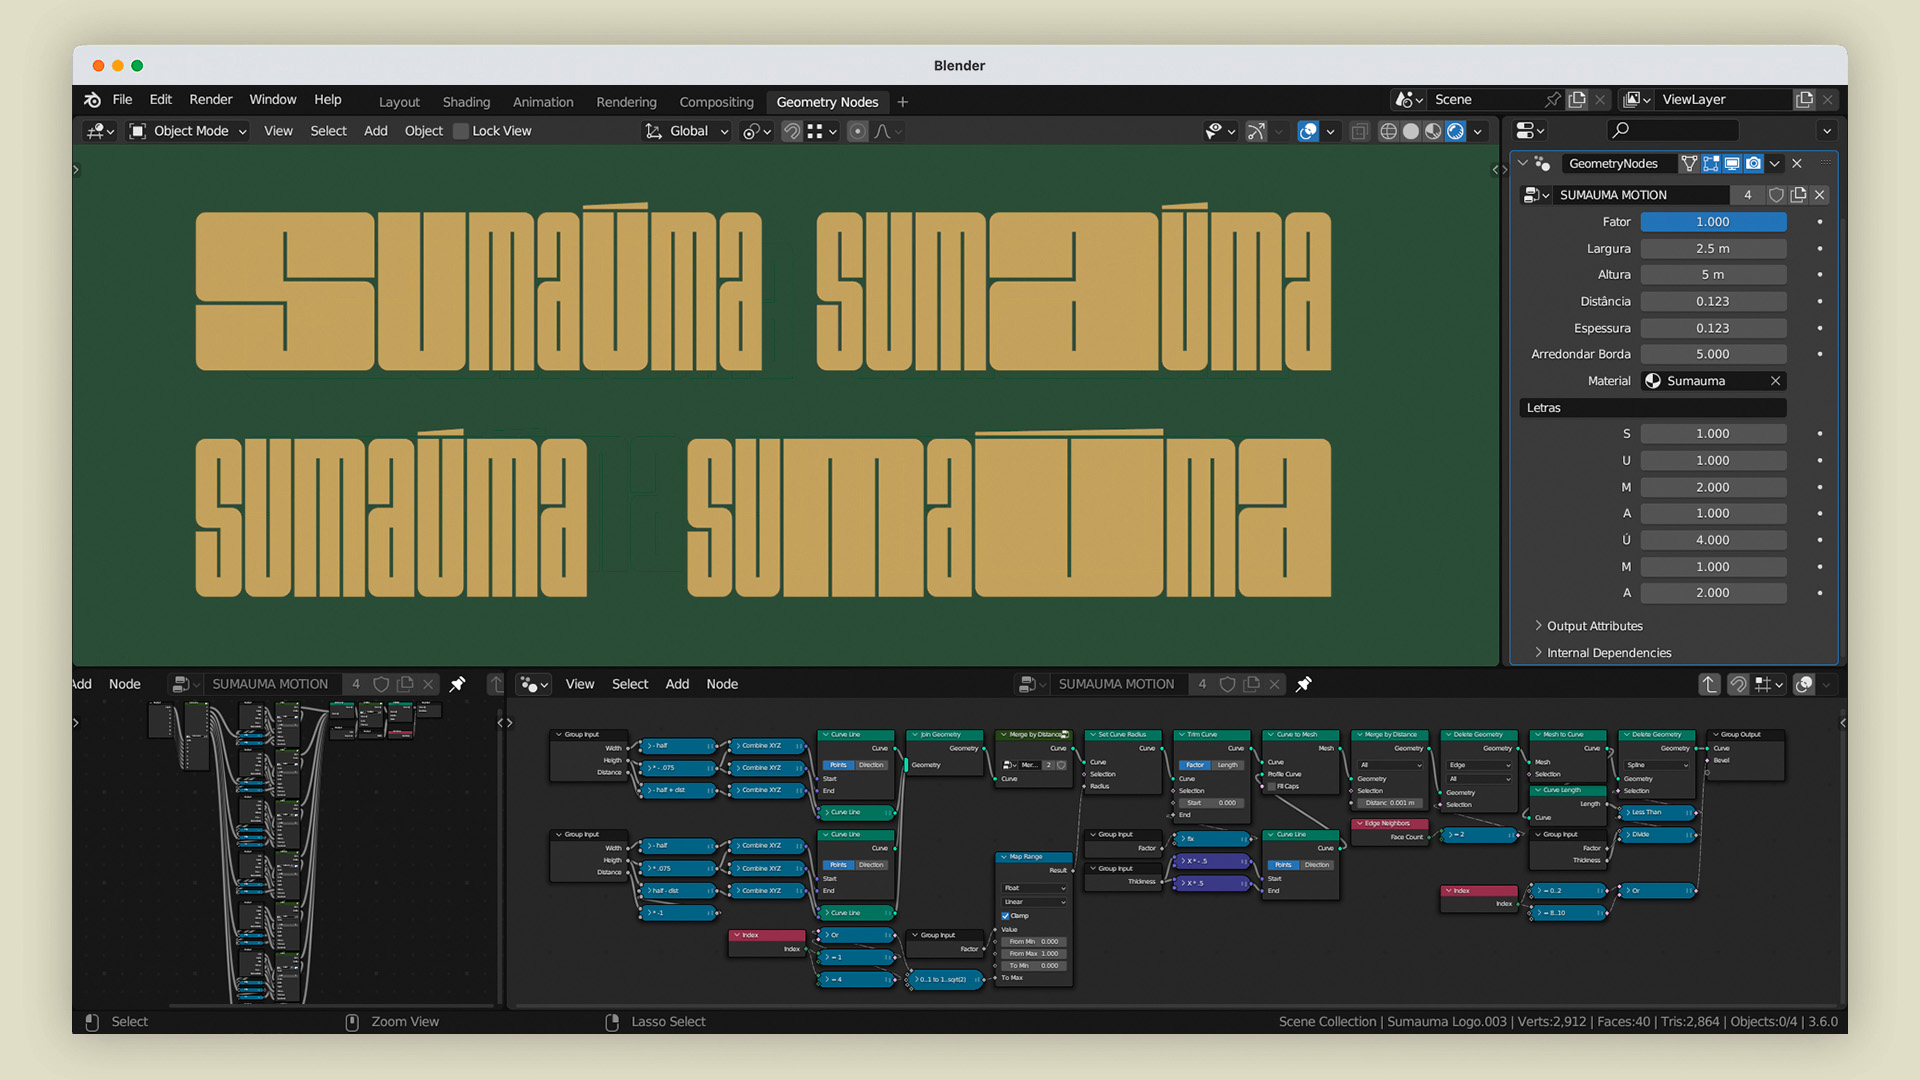Image resolution: width=1920 pixels, height=1080 pixels.
Task: Click the Map Range node header
Action: pos(1033,857)
